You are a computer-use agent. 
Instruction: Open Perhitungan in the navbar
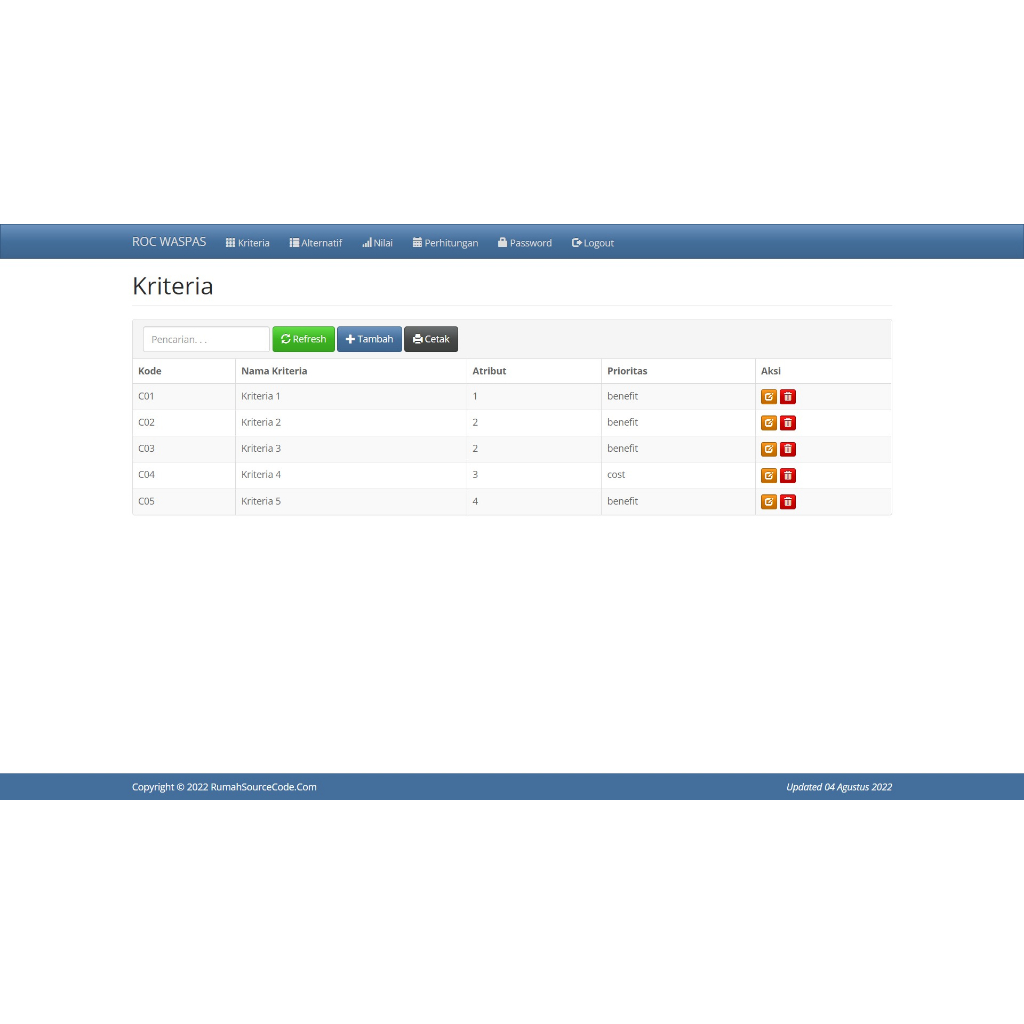(x=445, y=243)
